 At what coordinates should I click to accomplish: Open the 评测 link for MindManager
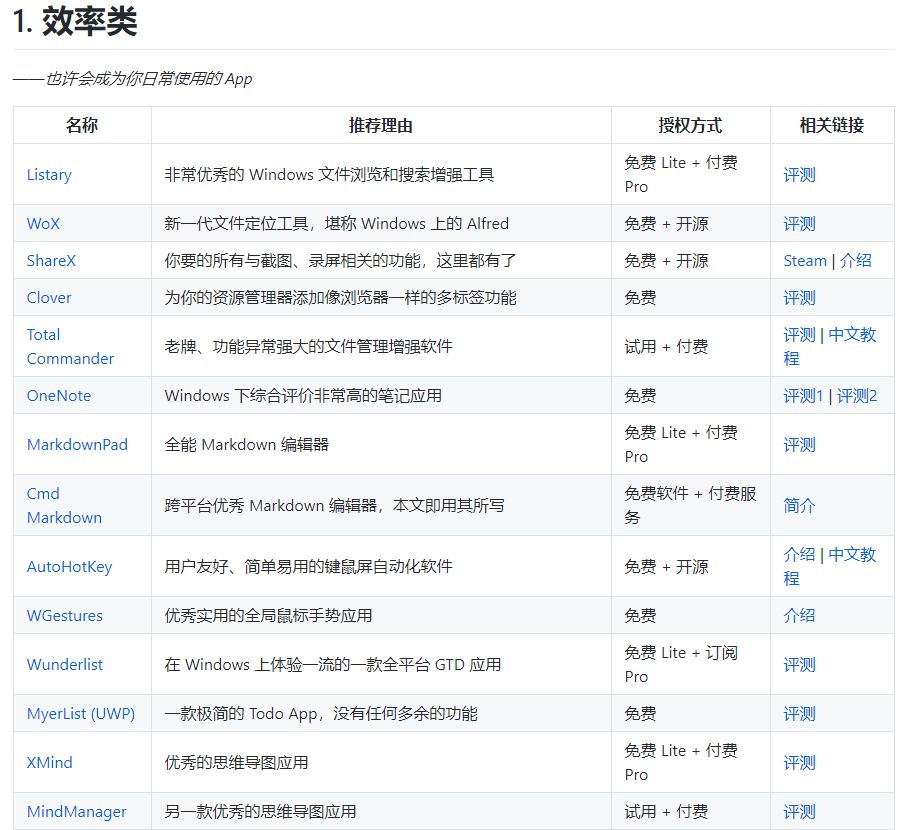pos(798,811)
